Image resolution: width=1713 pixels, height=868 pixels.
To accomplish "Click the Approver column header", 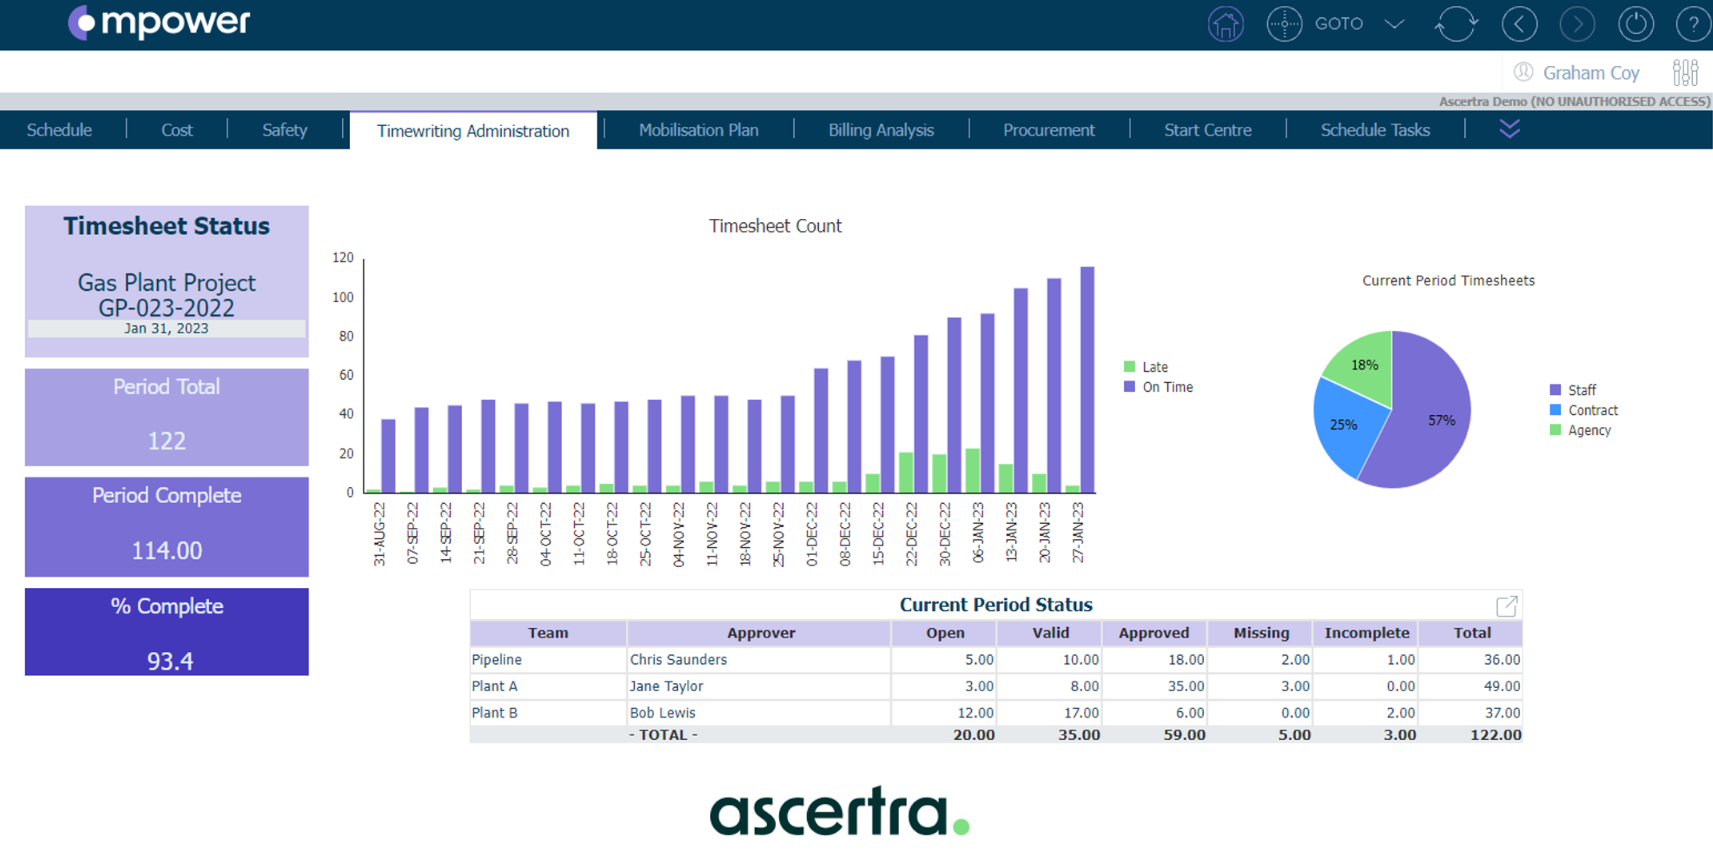I will (760, 633).
